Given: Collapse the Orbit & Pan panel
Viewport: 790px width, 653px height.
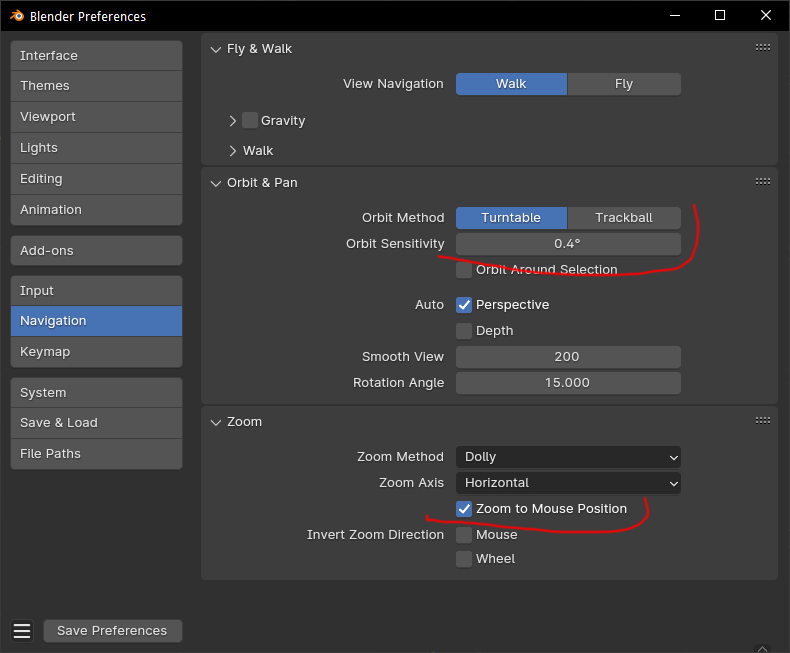Looking at the screenshot, I should [x=216, y=183].
